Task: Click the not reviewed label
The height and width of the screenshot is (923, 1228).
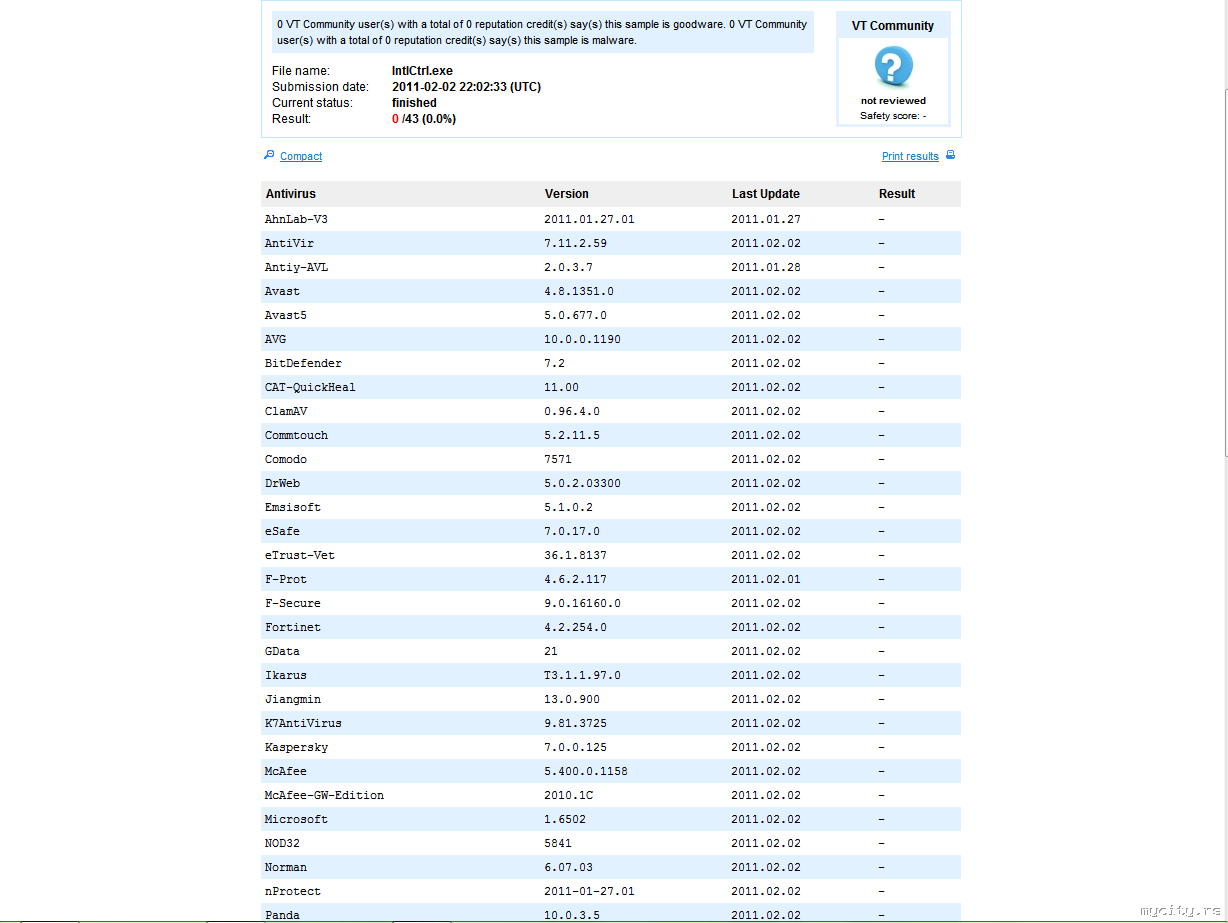Action: click(893, 101)
